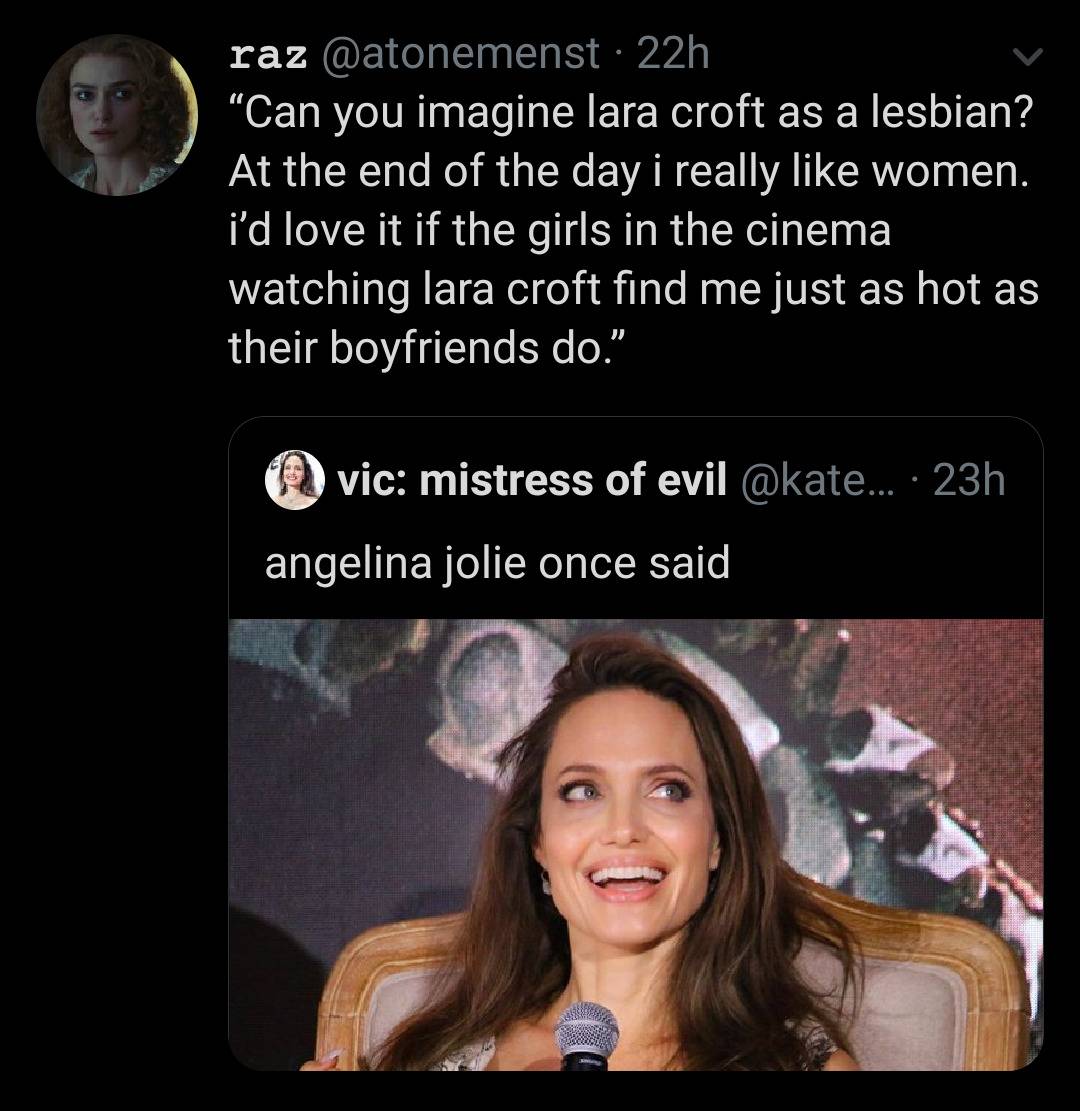The height and width of the screenshot is (1111, 1080).
Task: Click empty space right of 'once said'
Action: pos(880,563)
